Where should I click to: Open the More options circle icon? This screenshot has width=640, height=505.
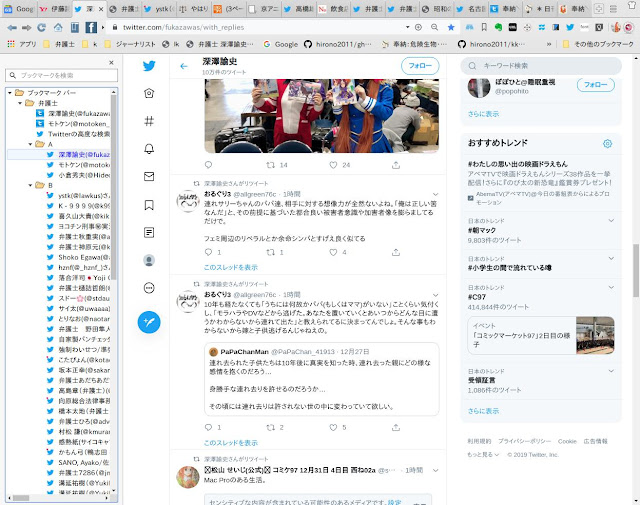[149, 288]
